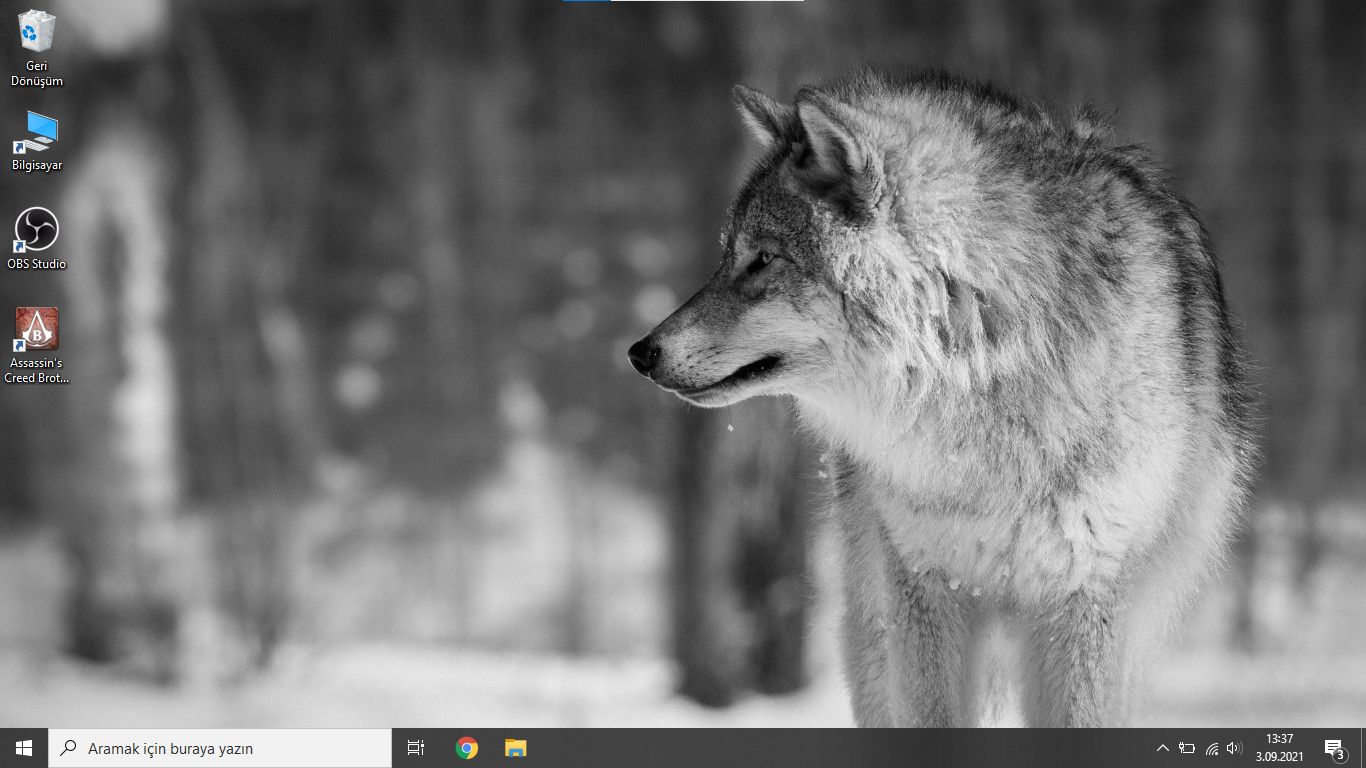Launch Google Chrome from the taskbar

pyautogui.click(x=466, y=748)
